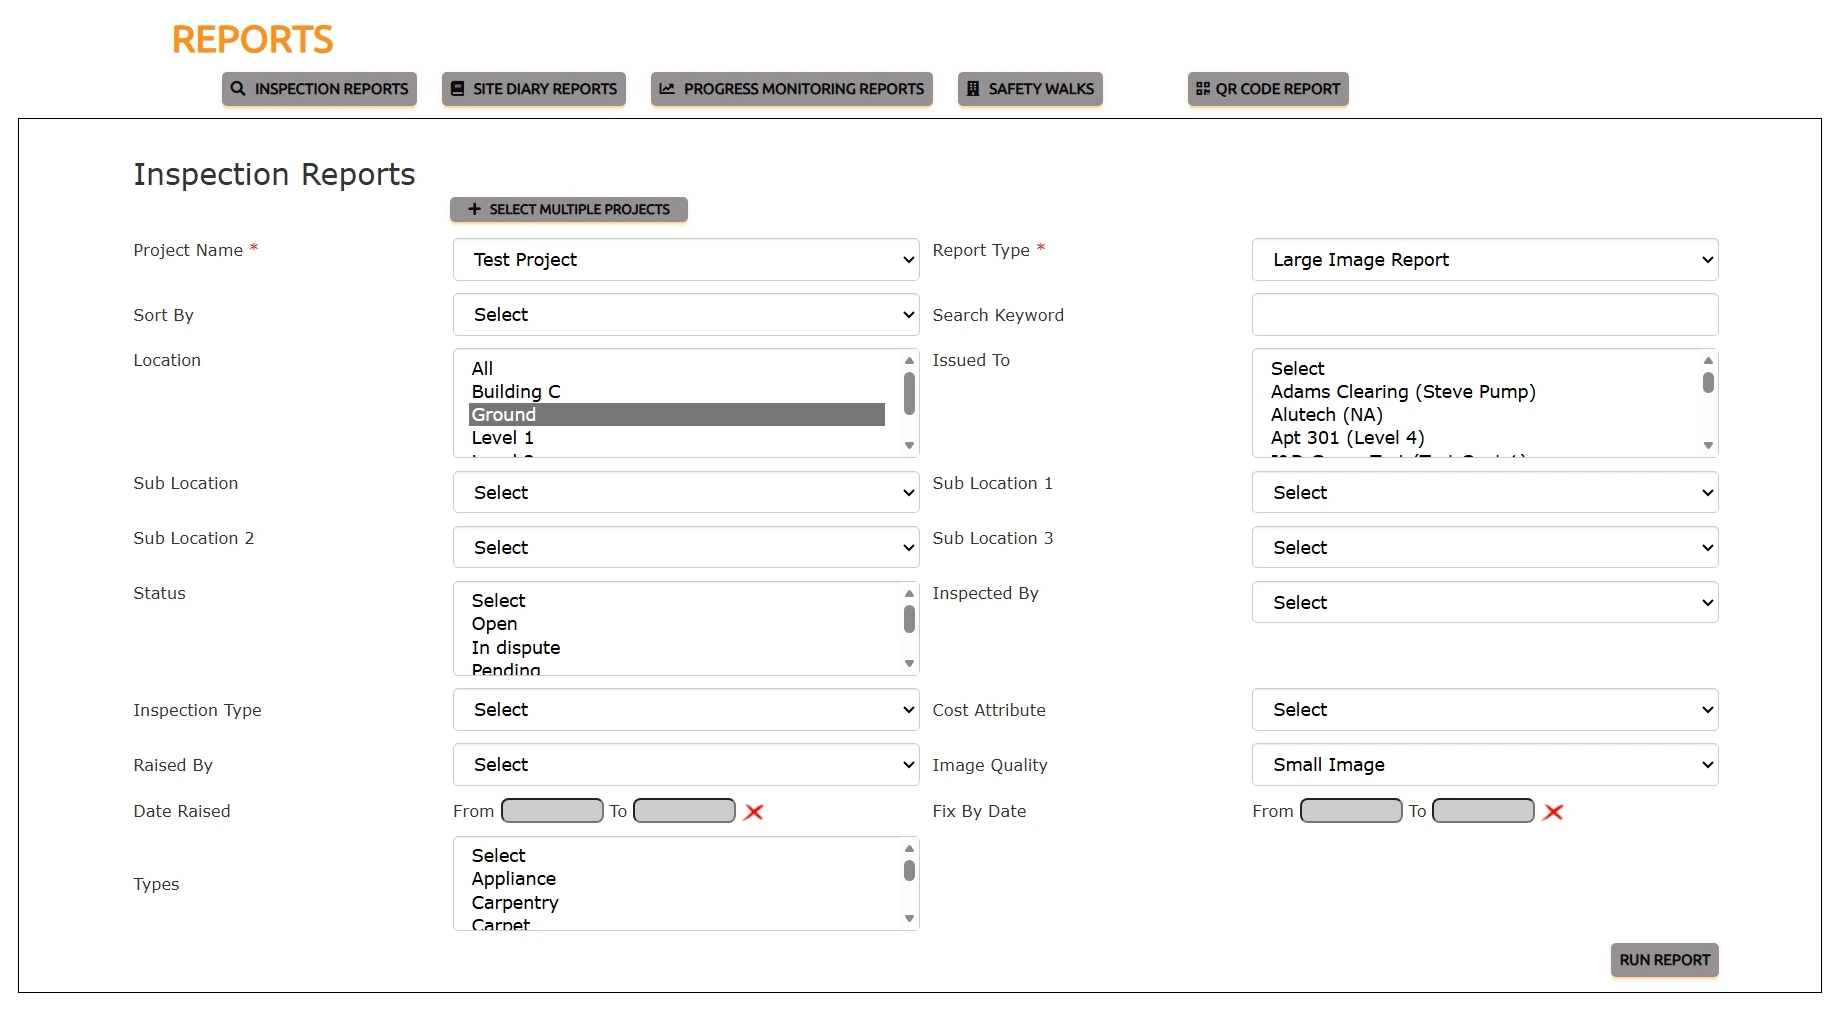Viewport: 1835px width, 1011px height.
Task: Click the magnifier icon on Inspection Reports
Action: pos(238,89)
